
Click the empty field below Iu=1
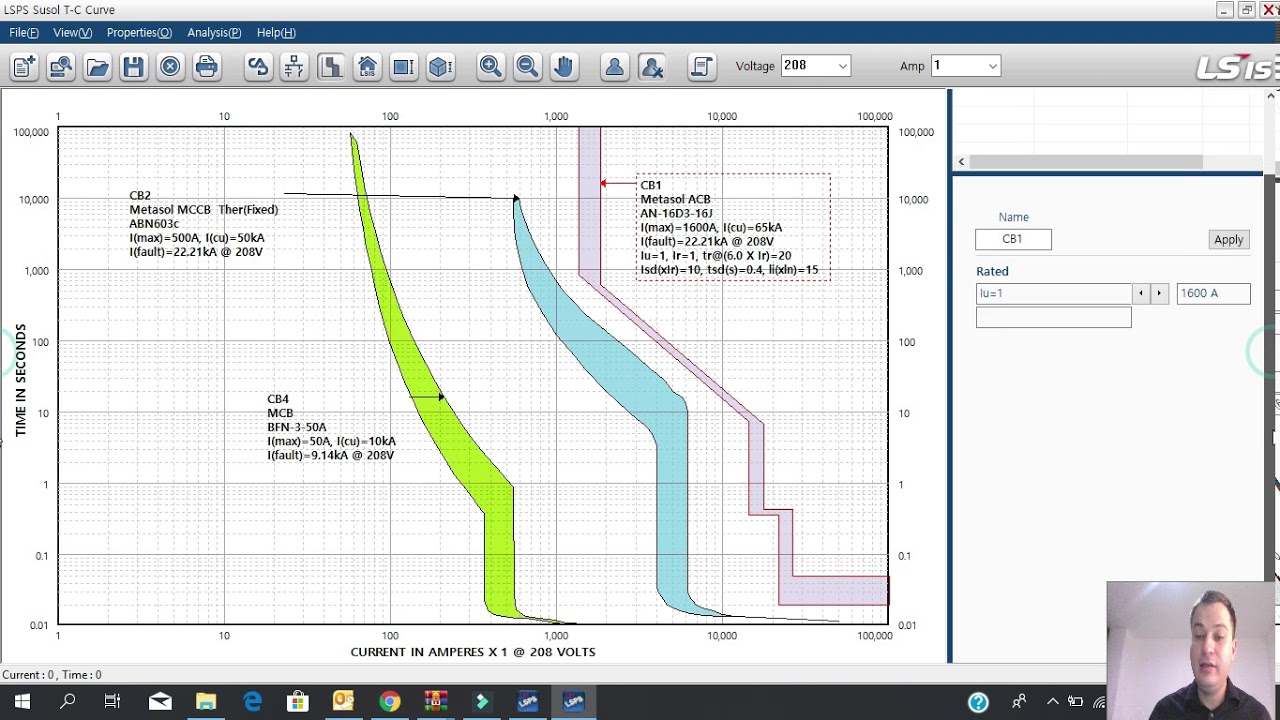pos(1053,317)
